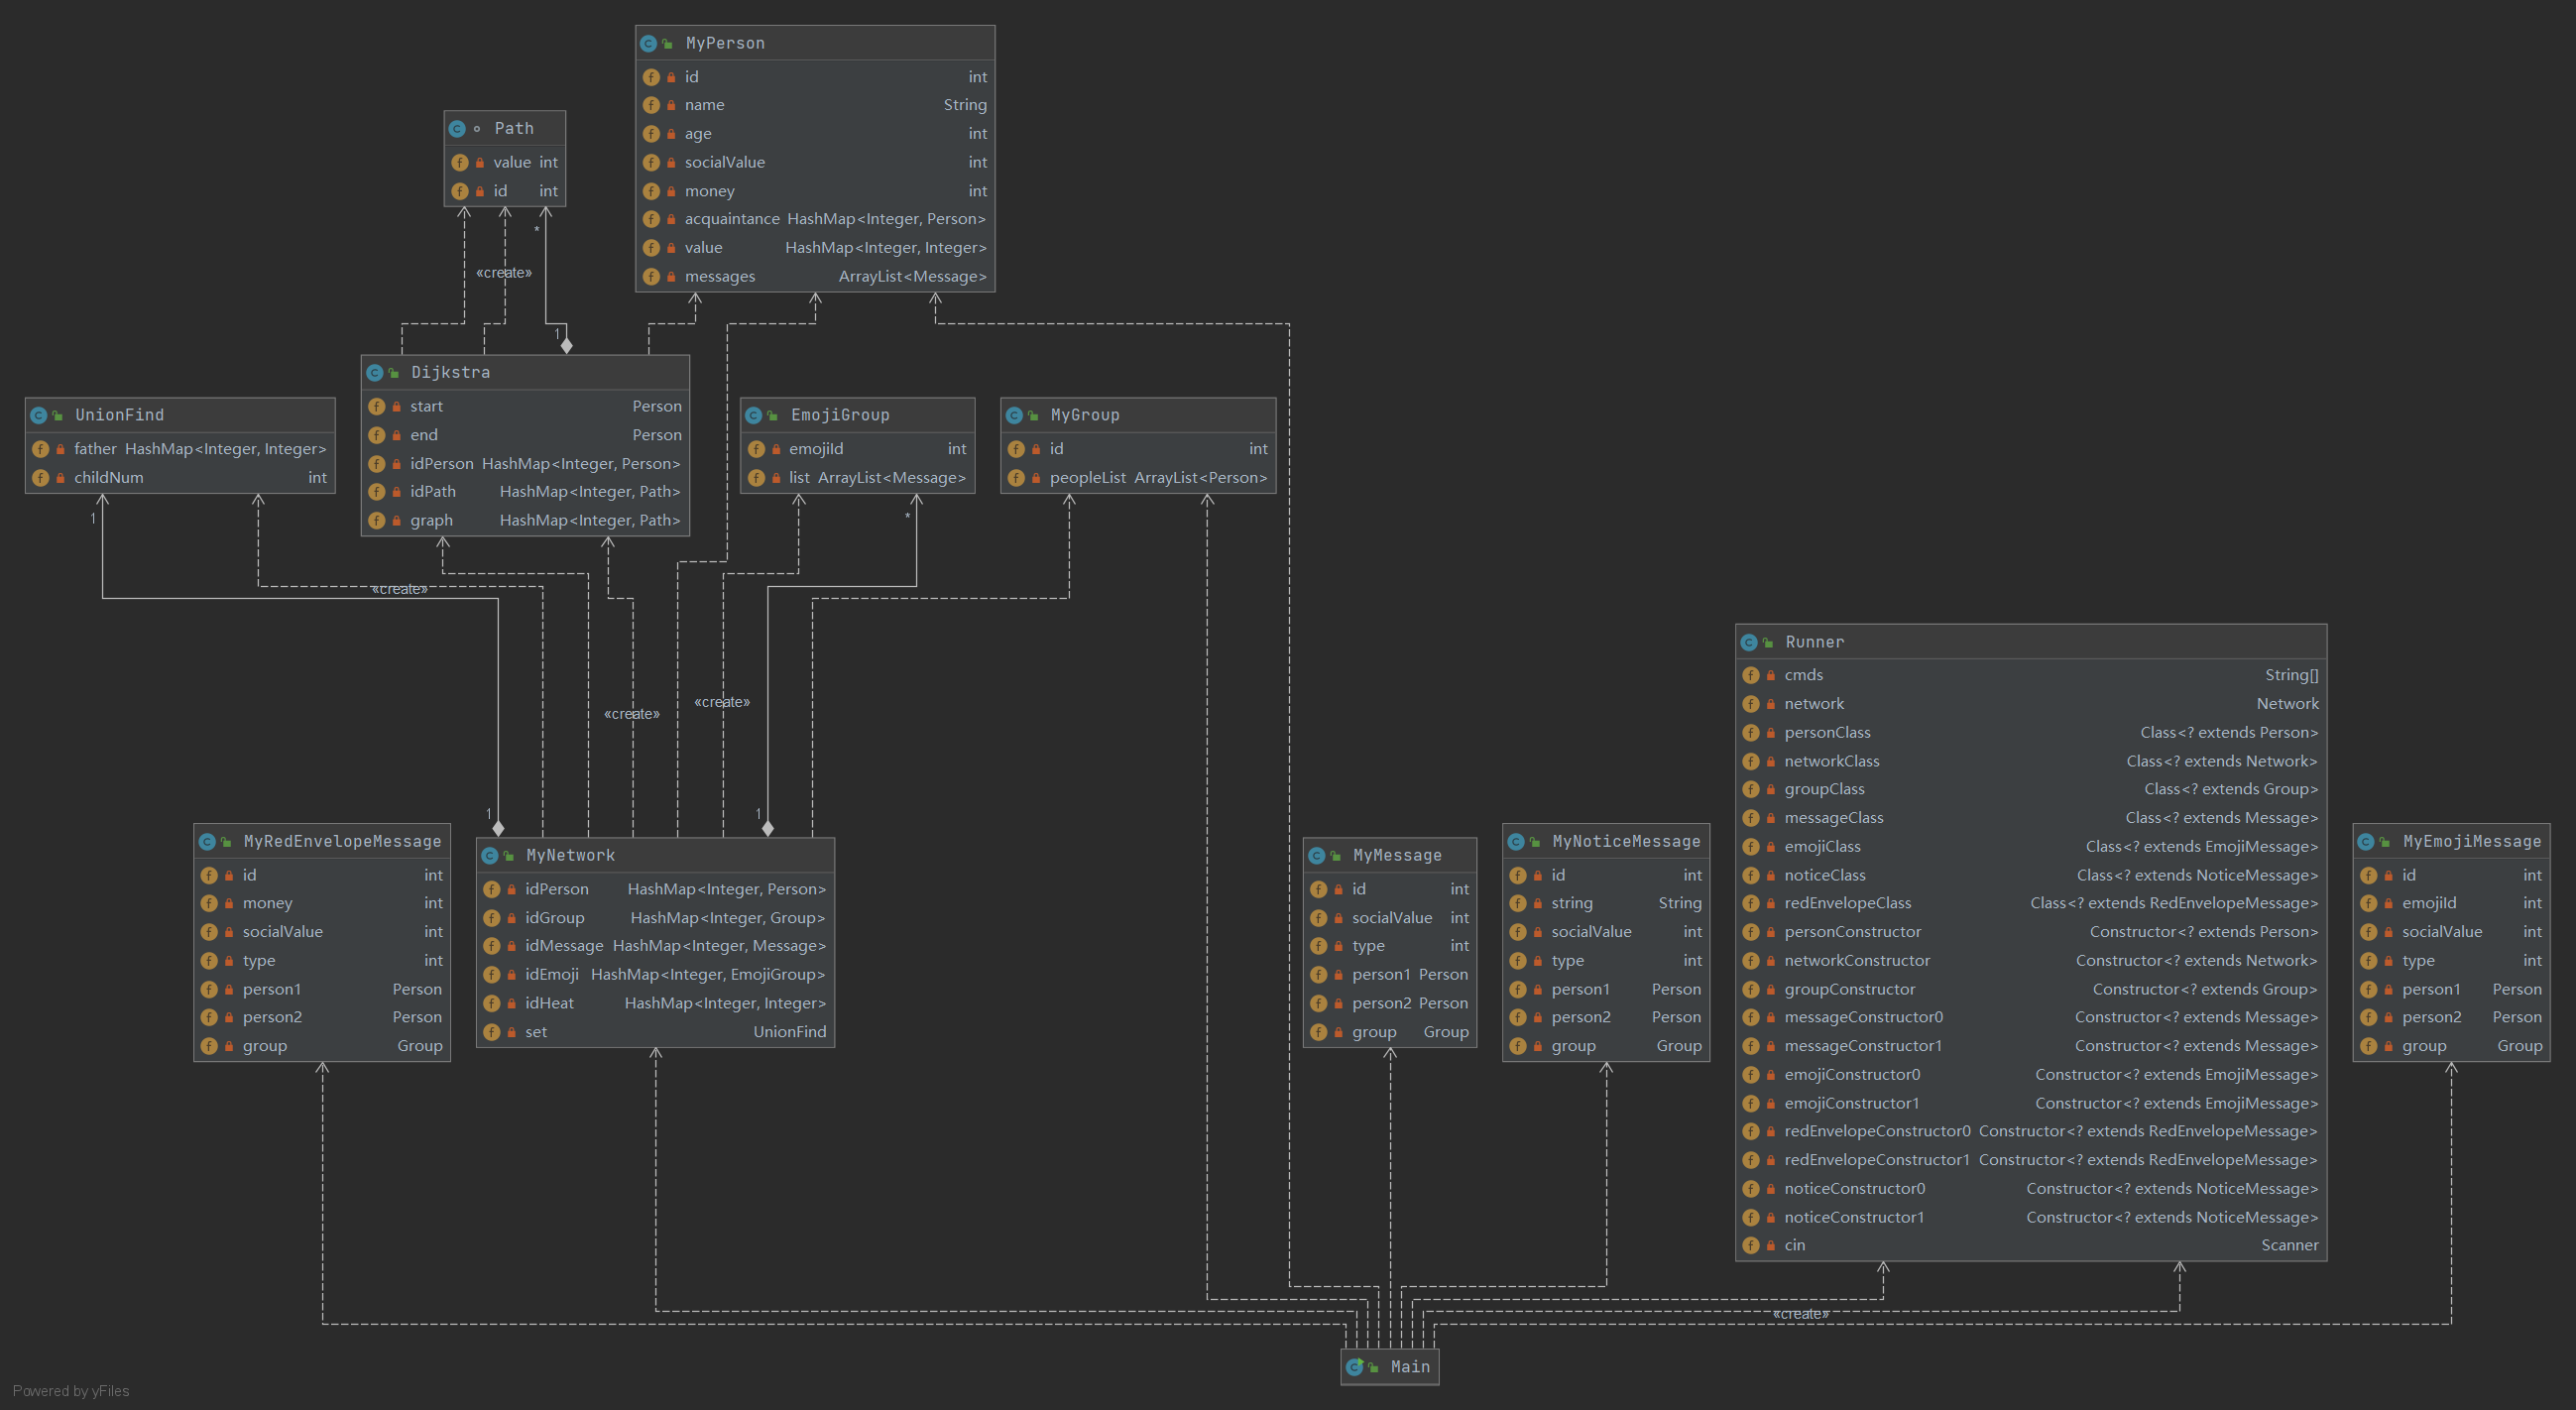
Task: Select the Dijkstra start field
Action: [x=525, y=406]
